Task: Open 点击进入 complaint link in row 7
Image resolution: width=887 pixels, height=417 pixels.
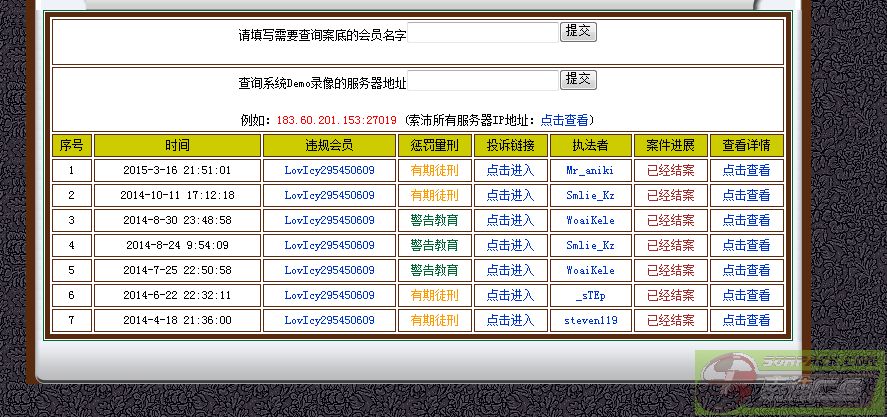Action: click(510, 320)
